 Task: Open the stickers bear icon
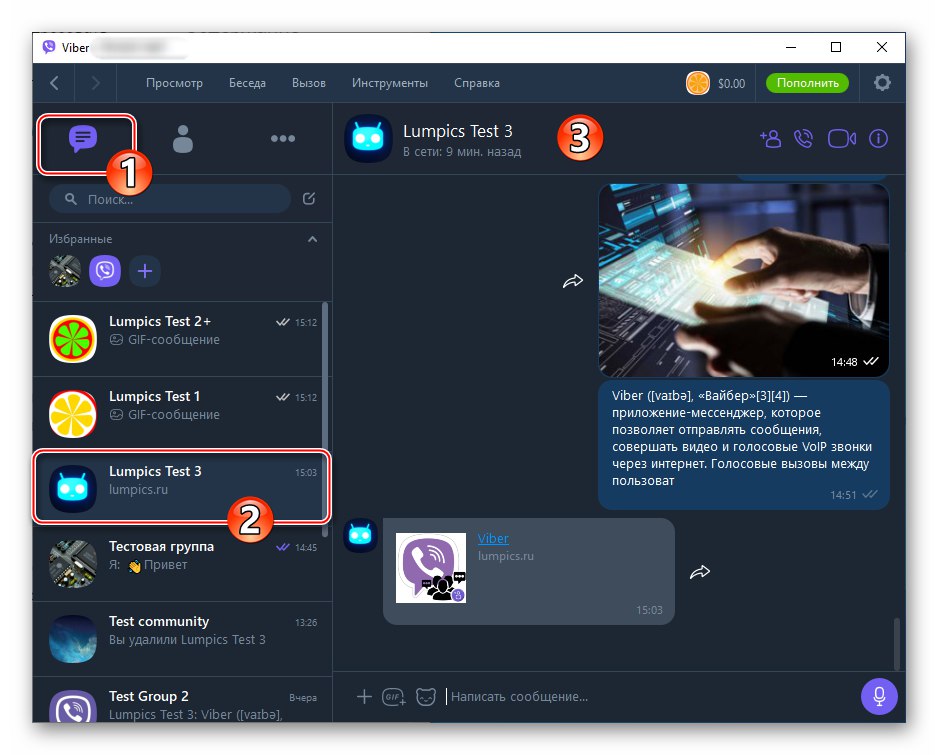pyautogui.click(x=425, y=696)
